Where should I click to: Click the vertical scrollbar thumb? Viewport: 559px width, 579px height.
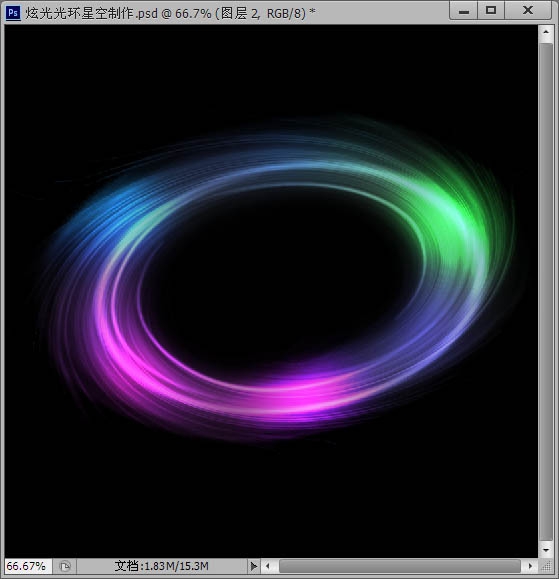546,292
